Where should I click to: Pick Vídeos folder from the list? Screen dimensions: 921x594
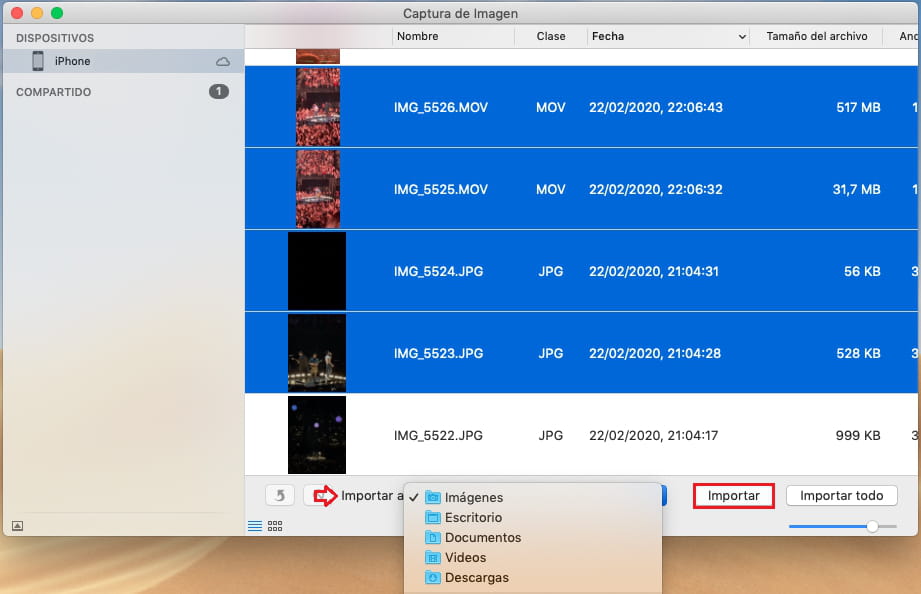pyautogui.click(x=465, y=558)
